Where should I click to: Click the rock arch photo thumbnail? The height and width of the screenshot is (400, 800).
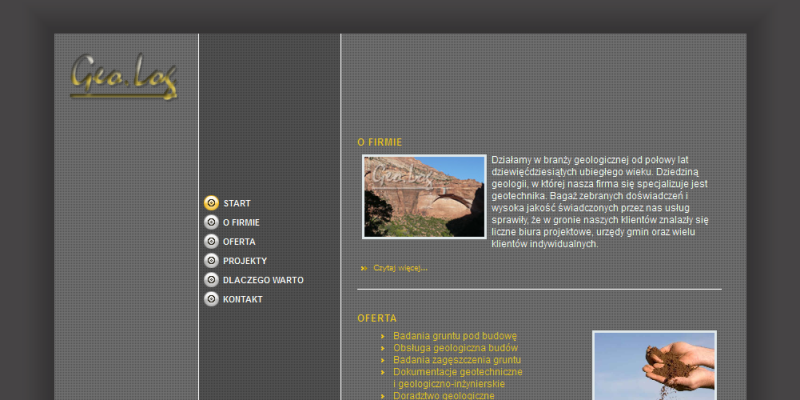(424, 197)
